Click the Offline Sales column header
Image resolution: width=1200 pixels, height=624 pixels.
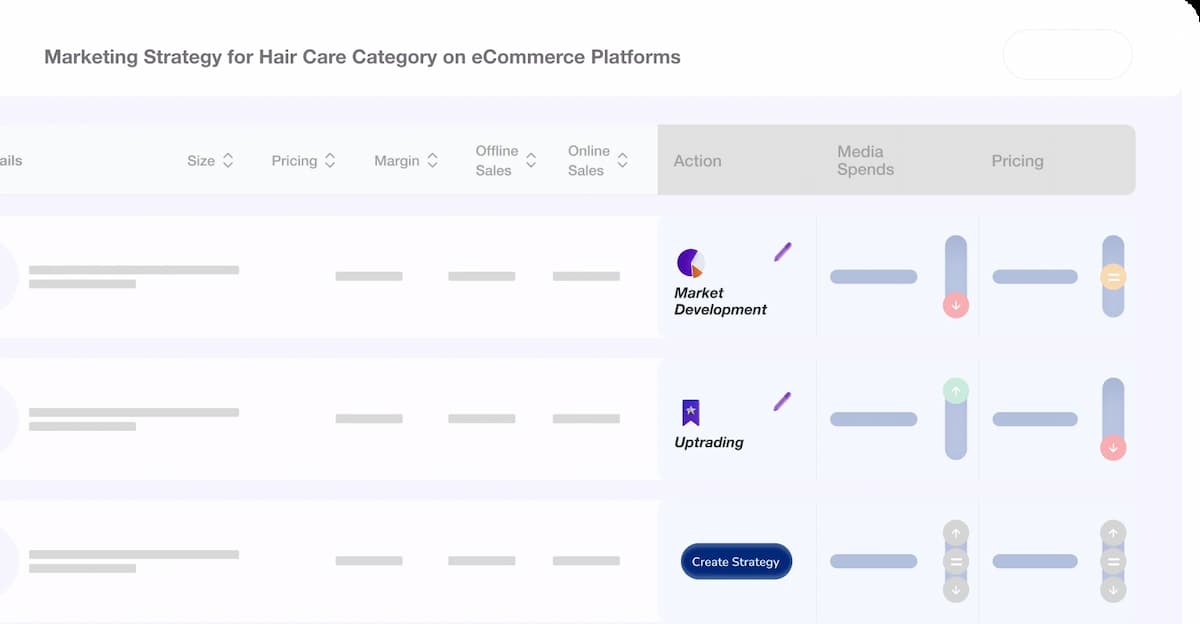pyautogui.click(x=497, y=160)
